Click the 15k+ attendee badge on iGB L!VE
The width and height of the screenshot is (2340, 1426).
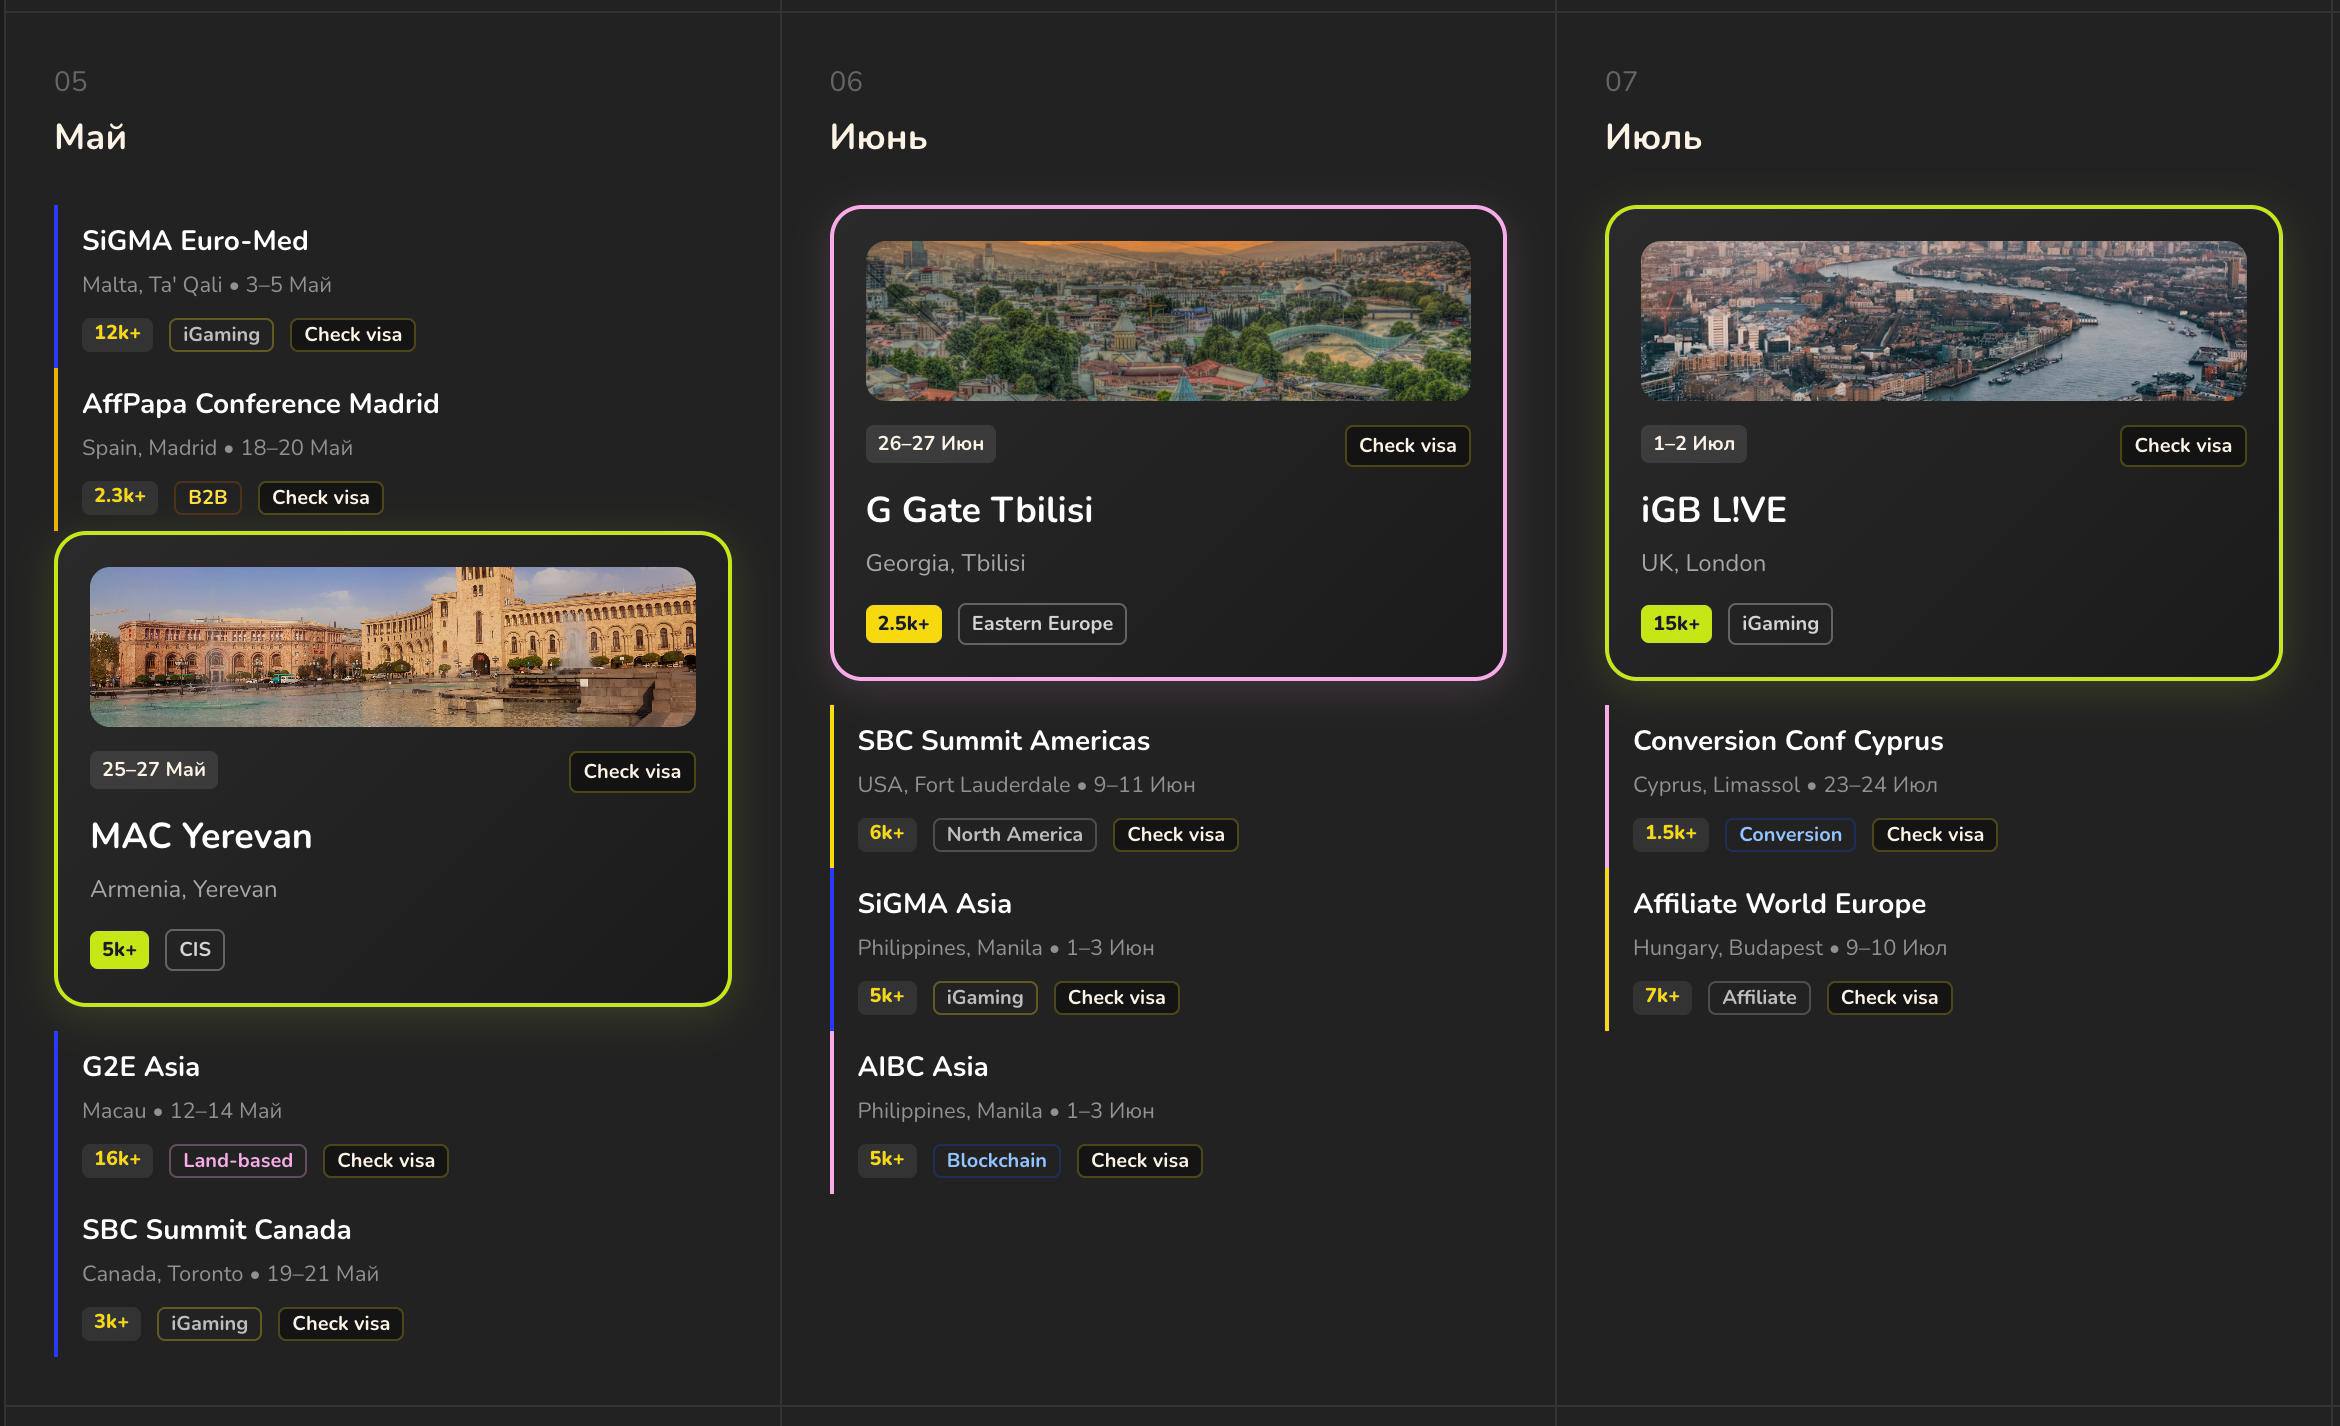(1675, 623)
